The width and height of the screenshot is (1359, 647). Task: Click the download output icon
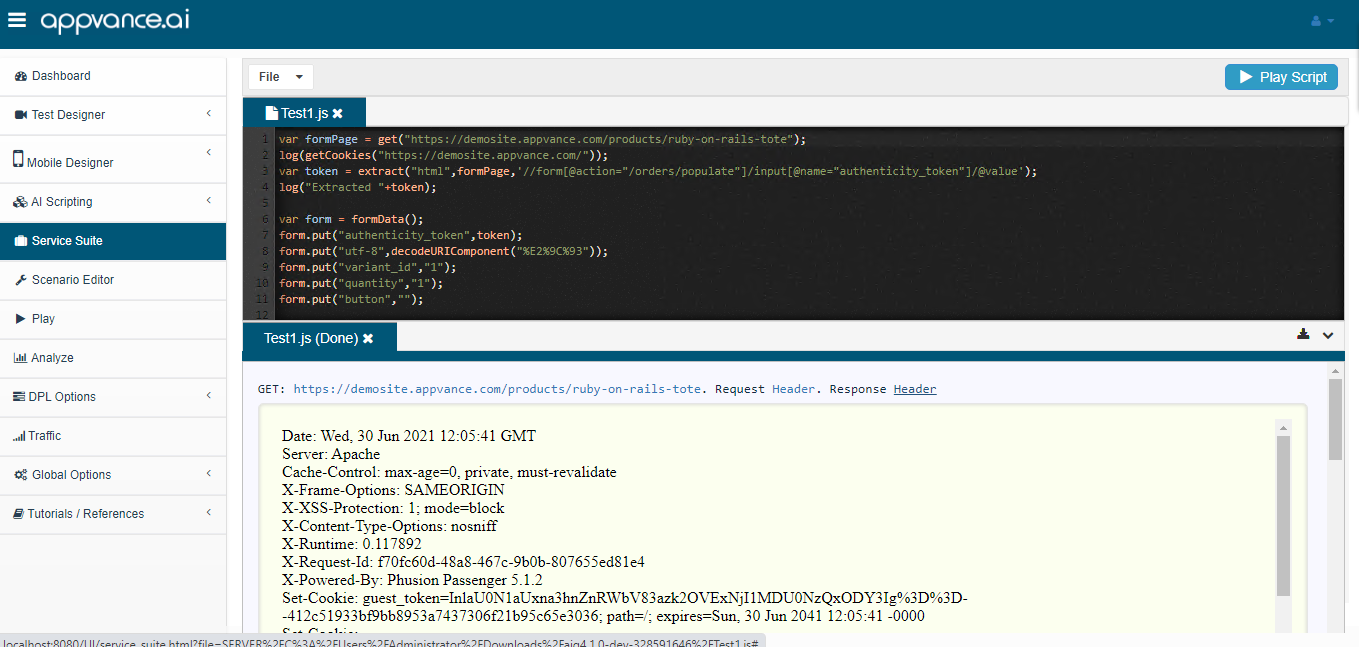pyautogui.click(x=1303, y=335)
